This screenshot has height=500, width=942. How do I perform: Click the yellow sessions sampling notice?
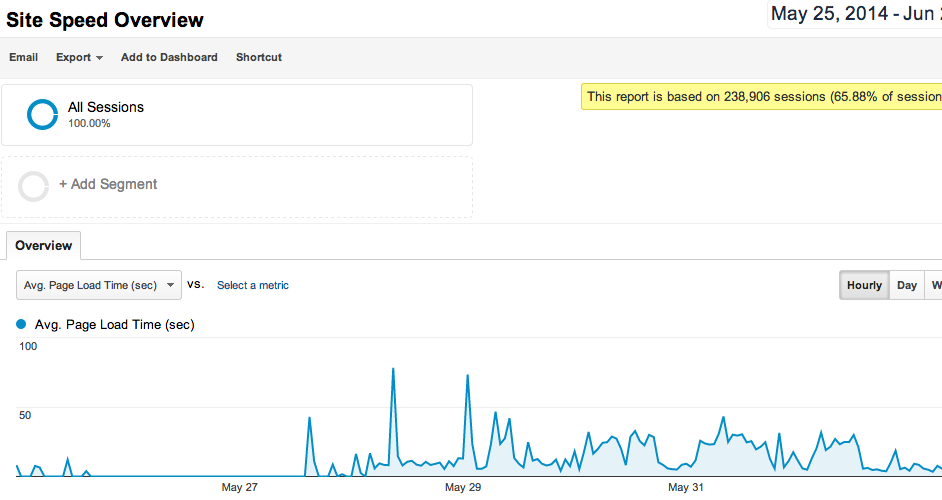pyautogui.click(x=761, y=97)
